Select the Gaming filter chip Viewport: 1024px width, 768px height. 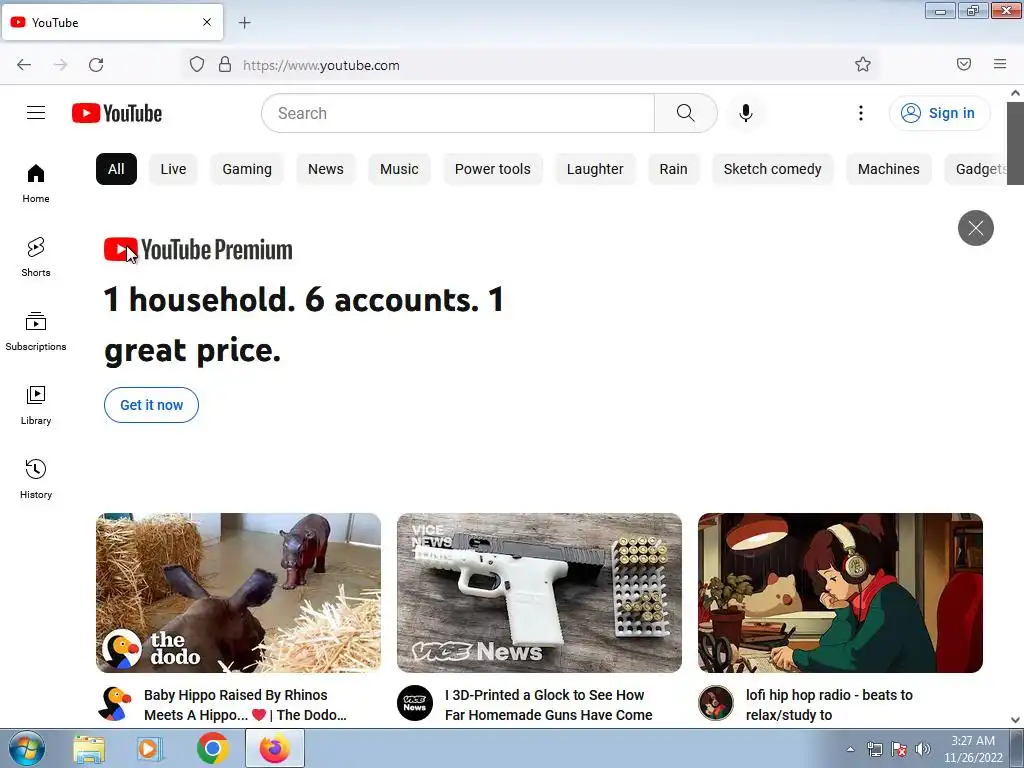tap(247, 169)
